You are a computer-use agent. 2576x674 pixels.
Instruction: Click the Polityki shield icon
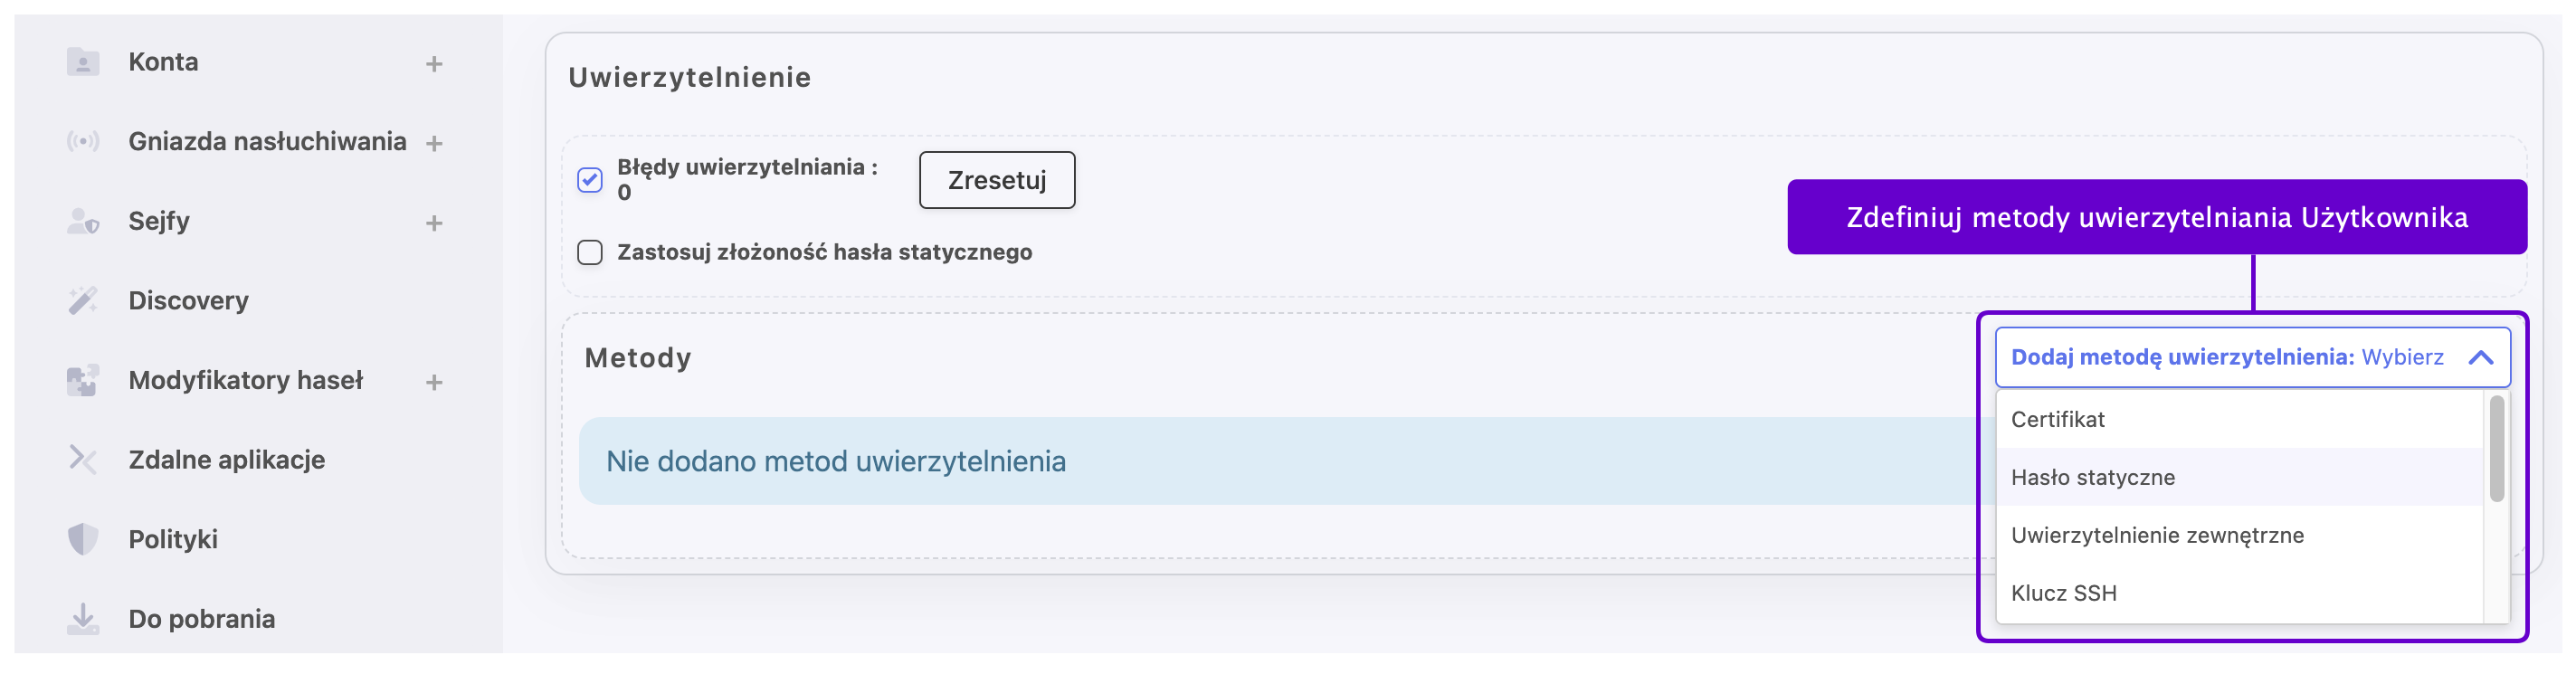tap(83, 539)
